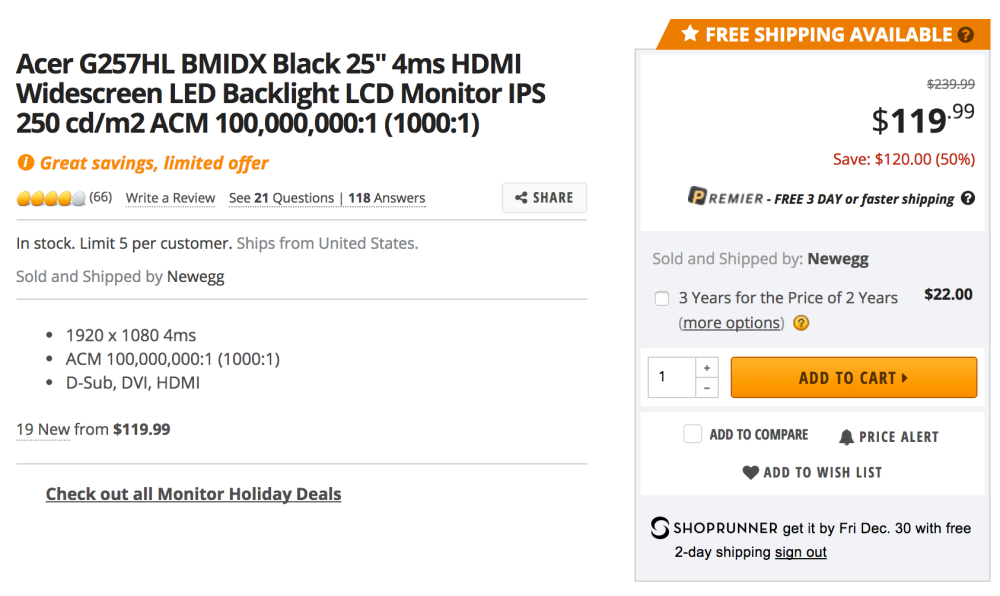Increase quantity with the plus stepper
Screen dimensions: 1000x596
pyautogui.click(x=707, y=368)
